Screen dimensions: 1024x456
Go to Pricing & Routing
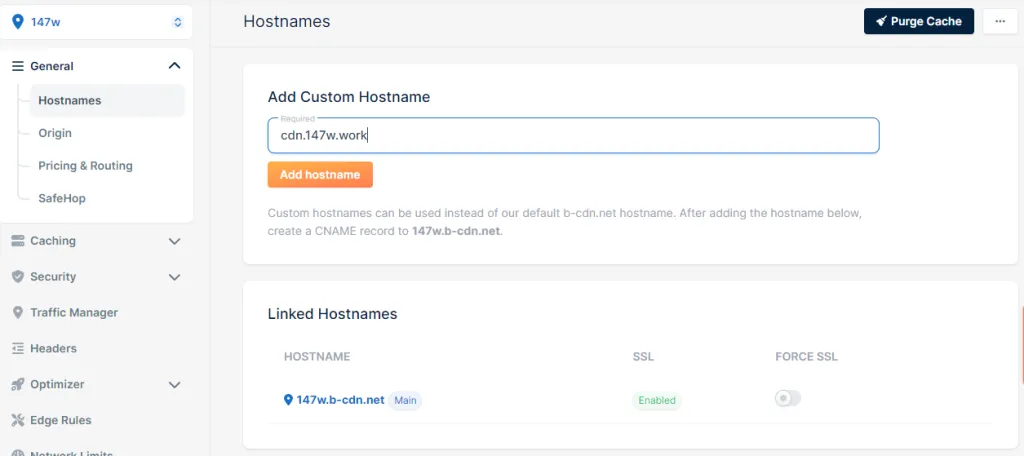point(85,166)
